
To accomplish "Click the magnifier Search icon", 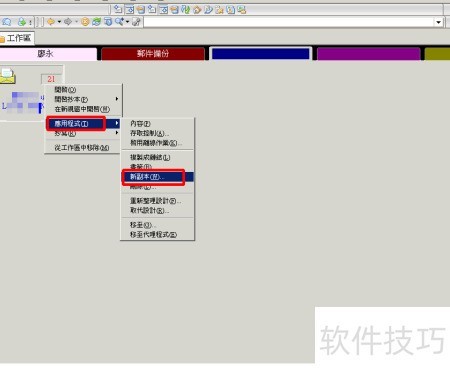I will click(x=119, y=22).
